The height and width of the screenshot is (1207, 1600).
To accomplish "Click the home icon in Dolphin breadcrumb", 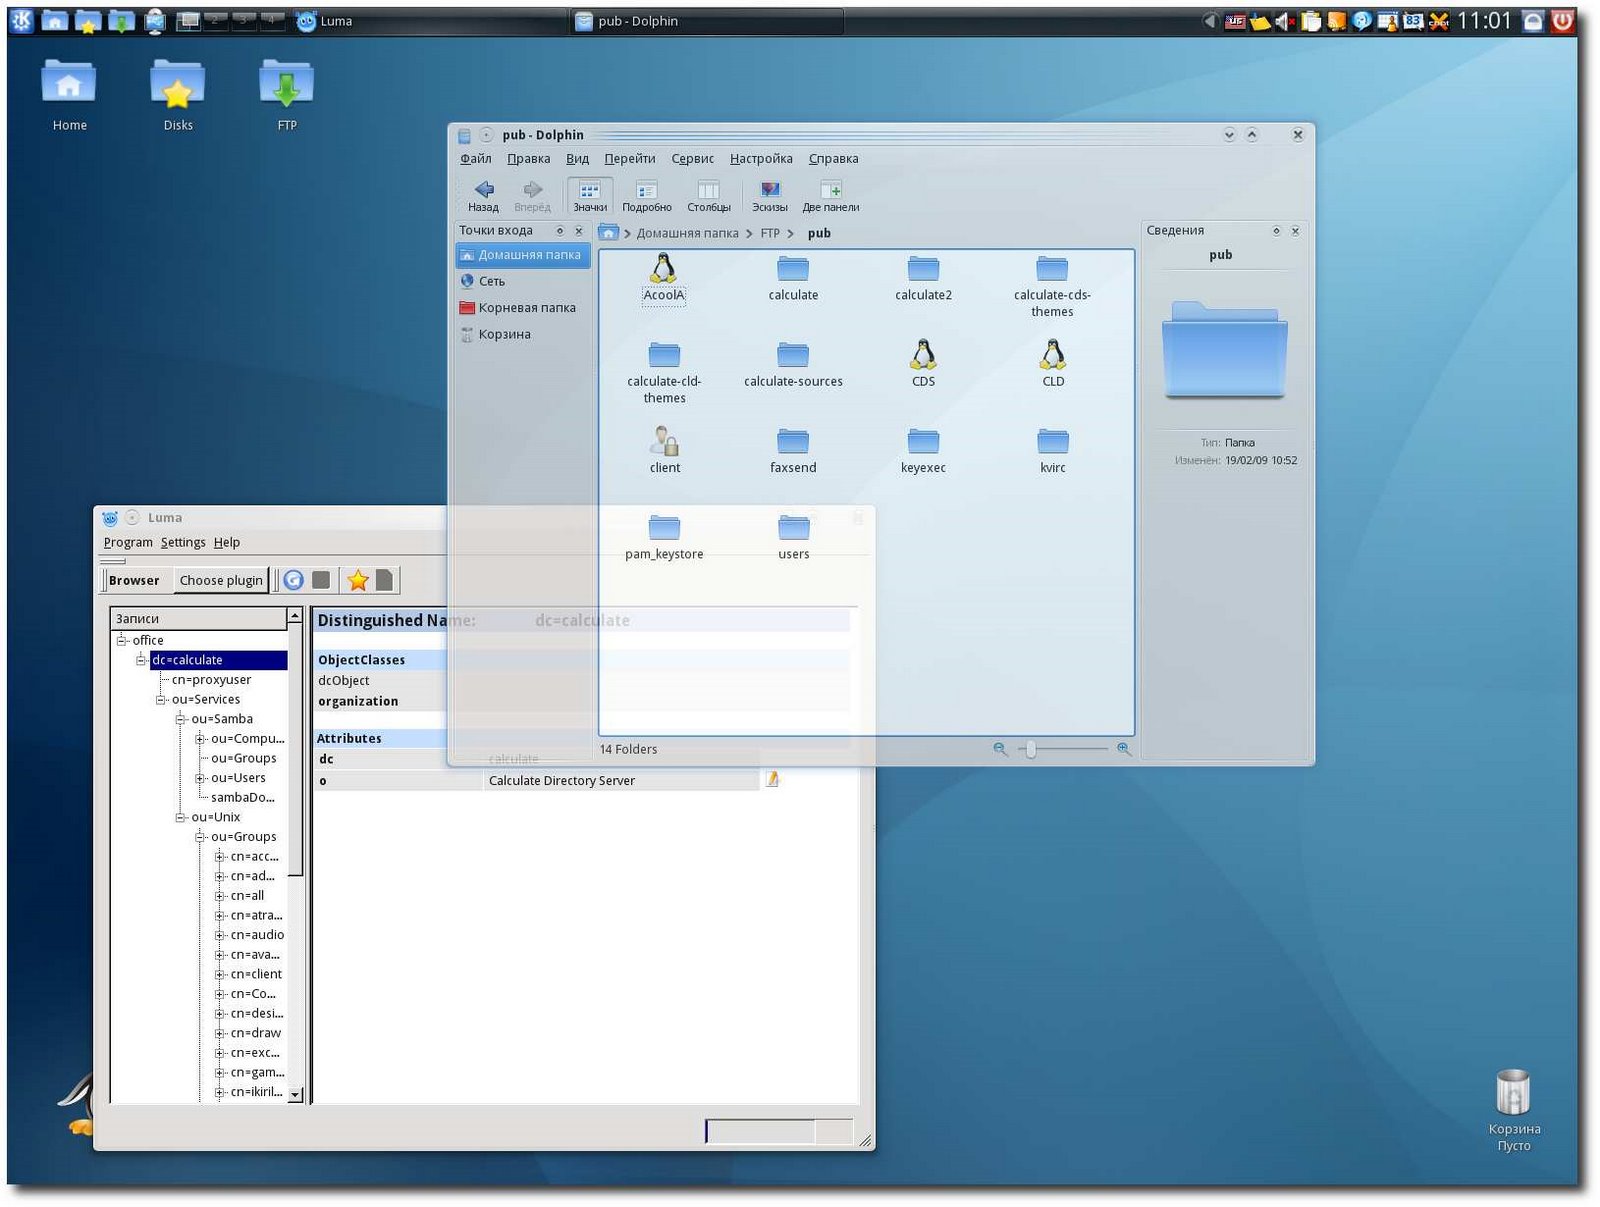I will click(608, 233).
